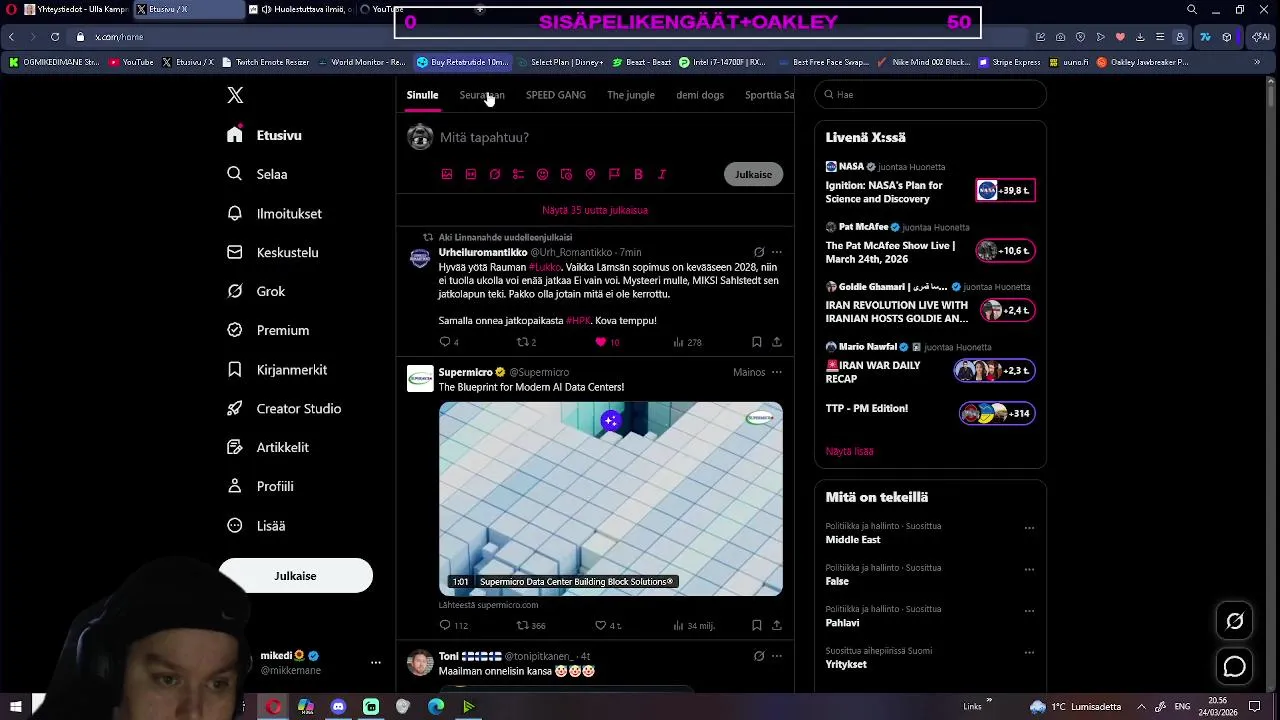Switch to SPEED GANG tab
This screenshot has height=720, width=1280.
pyautogui.click(x=556, y=95)
